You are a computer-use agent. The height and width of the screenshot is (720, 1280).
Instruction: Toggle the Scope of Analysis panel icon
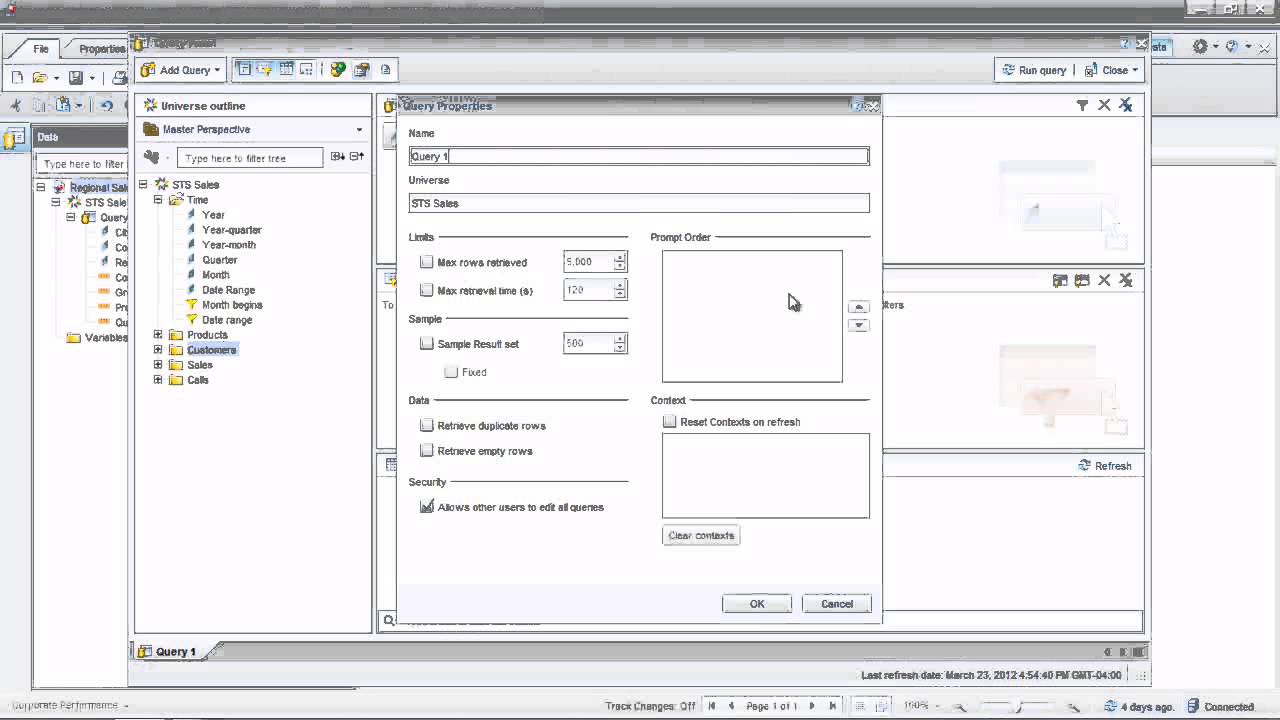[x=306, y=70]
